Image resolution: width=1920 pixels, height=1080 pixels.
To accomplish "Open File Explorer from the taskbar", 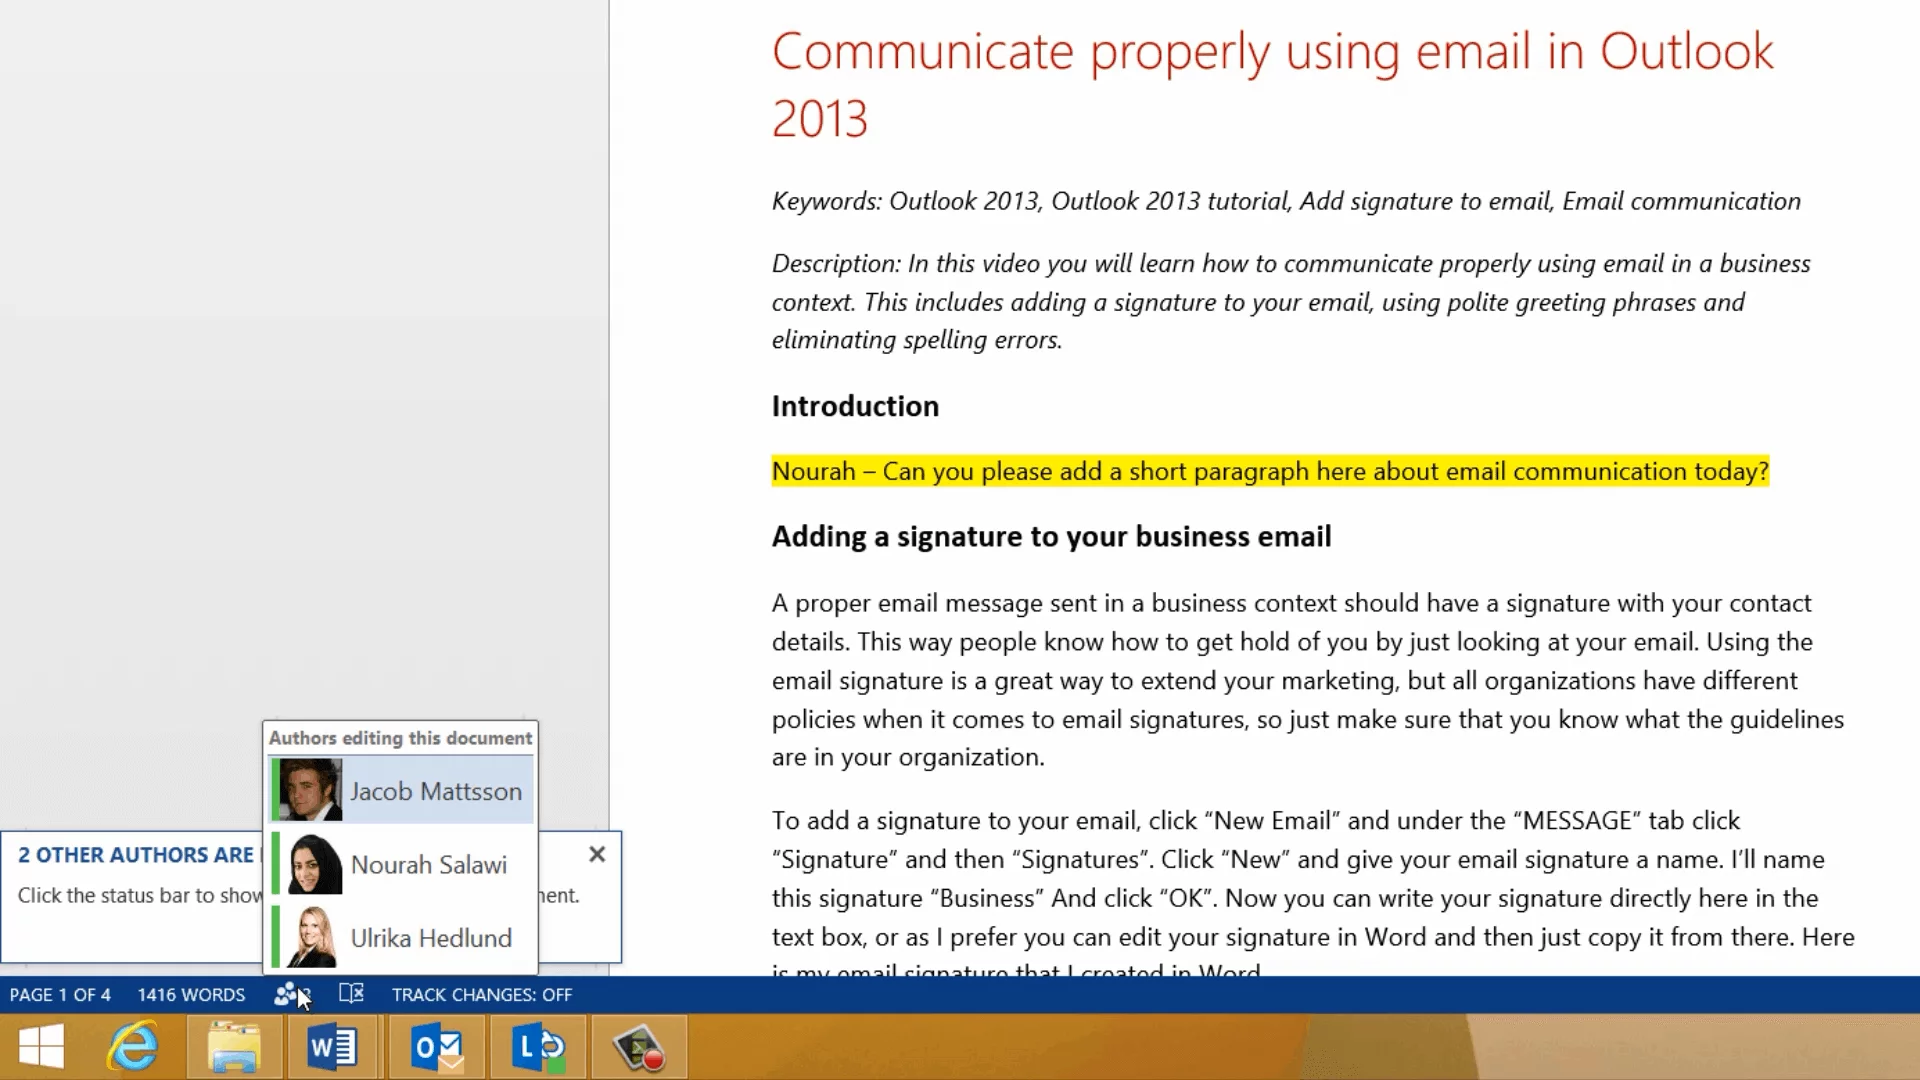I will pyautogui.click(x=234, y=1048).
